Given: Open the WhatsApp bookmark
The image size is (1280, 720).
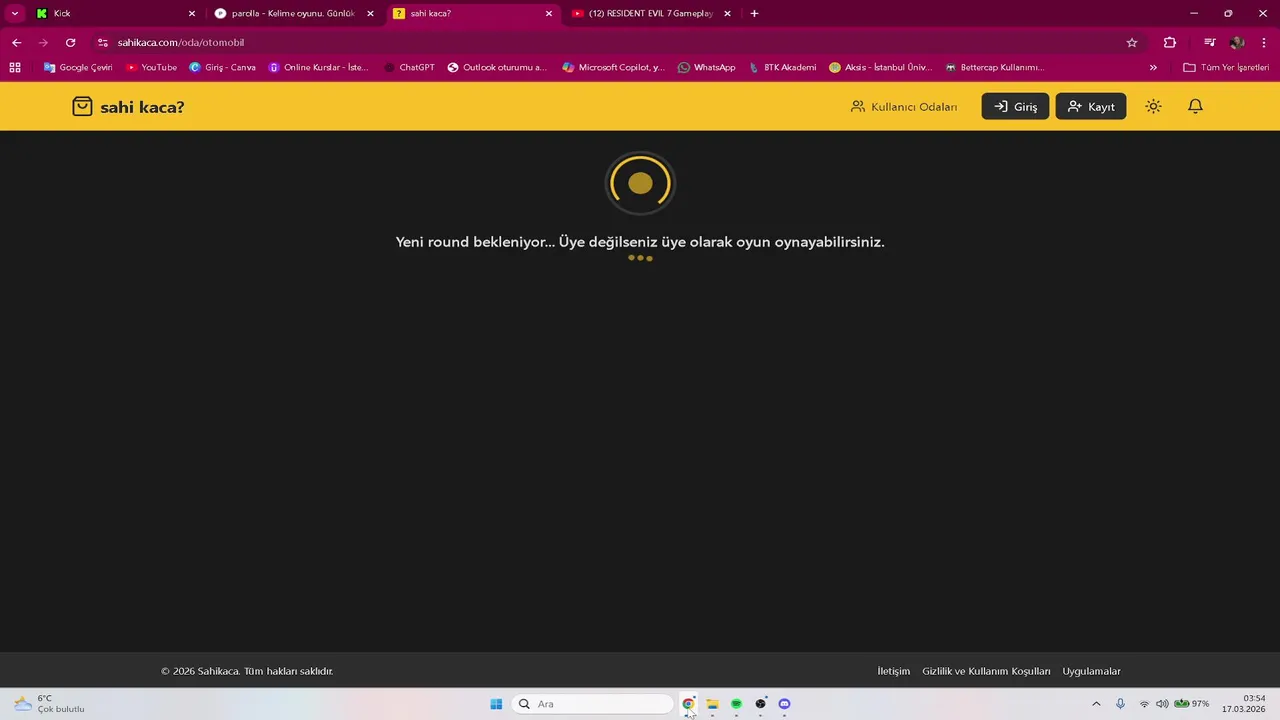Looking at the screenshot, I should [x=706, y=68].
